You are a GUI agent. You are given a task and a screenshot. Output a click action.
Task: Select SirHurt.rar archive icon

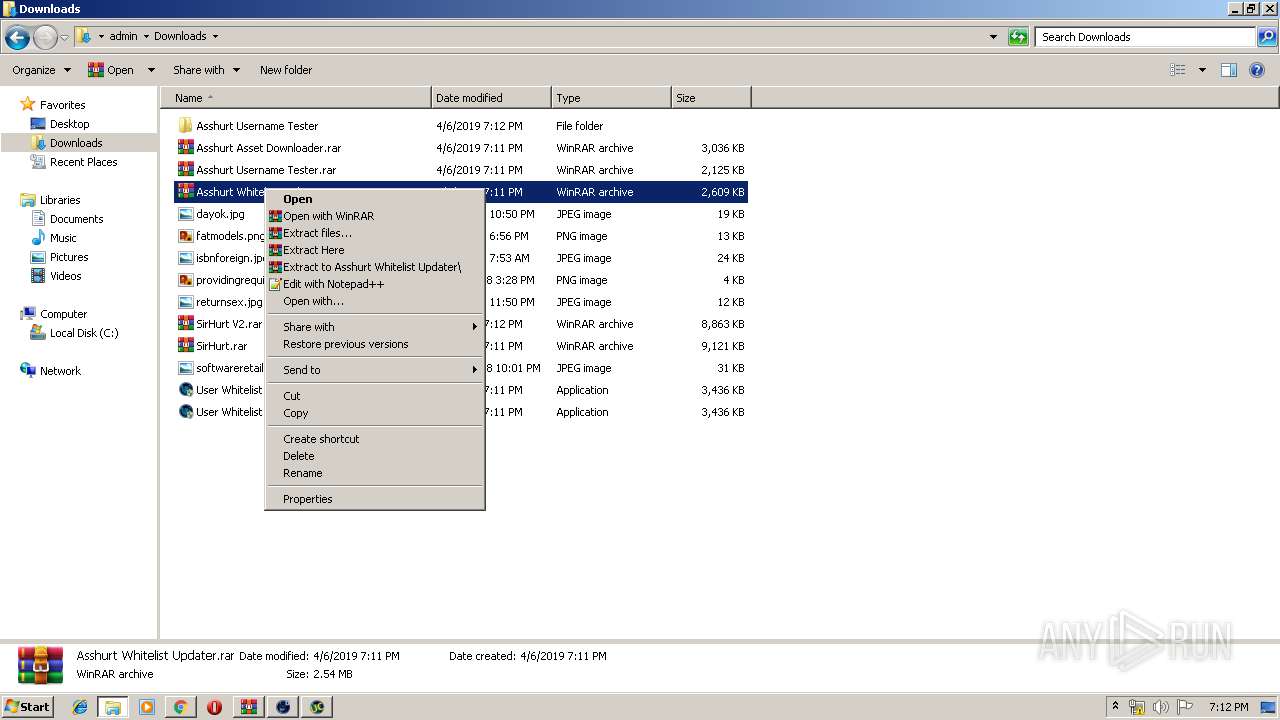coord(185,346)
